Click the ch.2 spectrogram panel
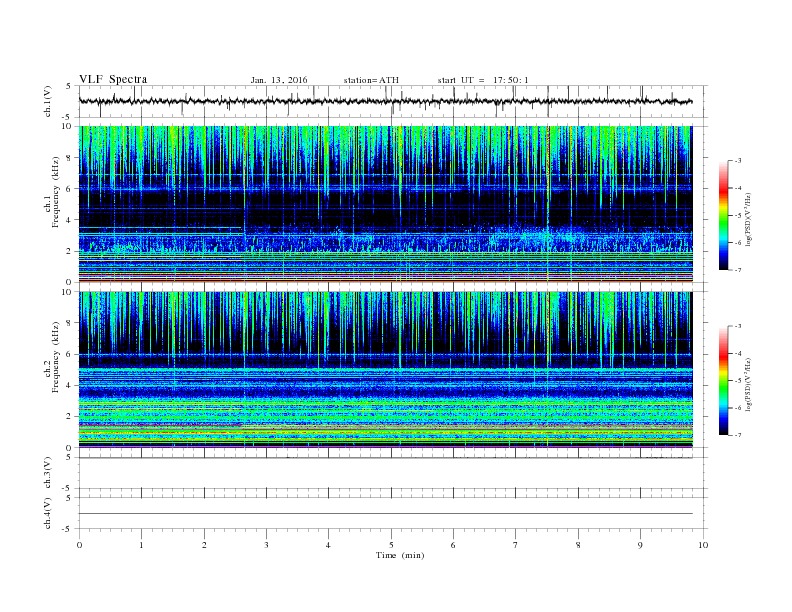Image resolution: width=792 pixels, height=612 pixels. 385,370
